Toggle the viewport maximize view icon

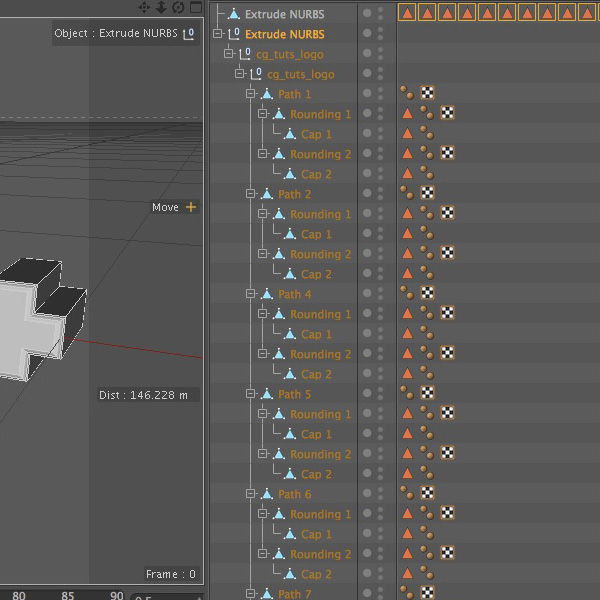196,7
